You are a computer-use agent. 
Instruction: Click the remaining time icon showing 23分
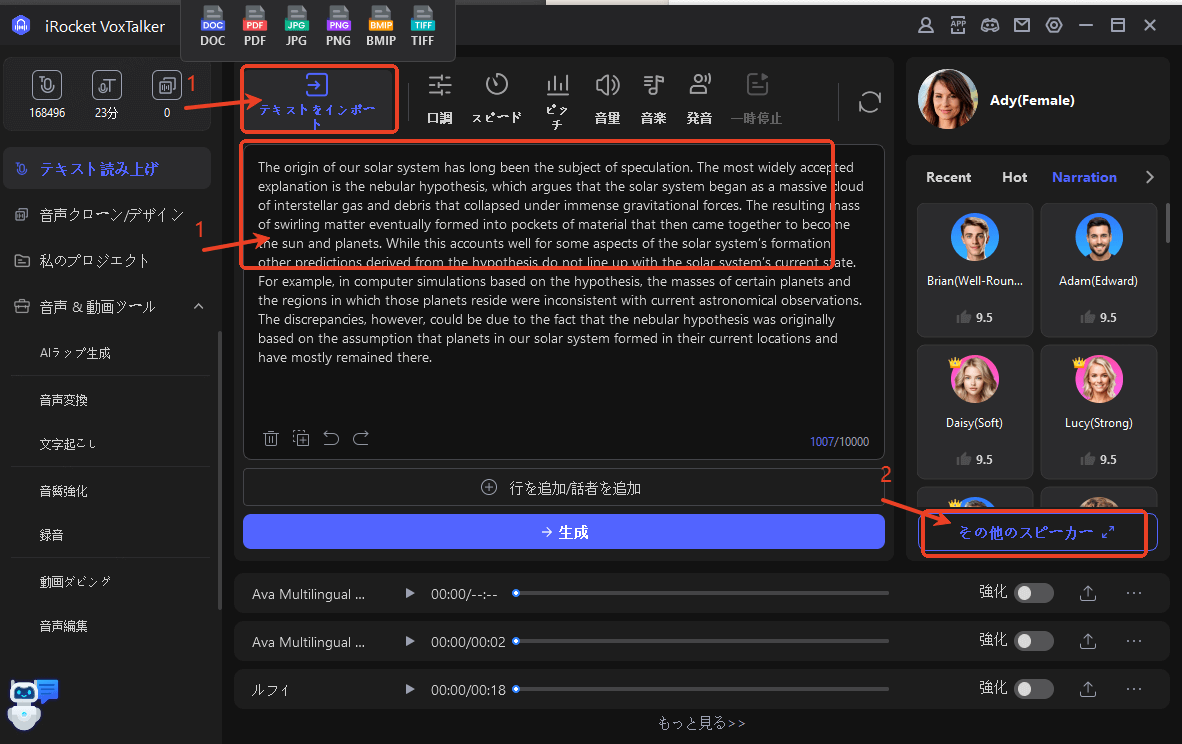coord(106,85)
